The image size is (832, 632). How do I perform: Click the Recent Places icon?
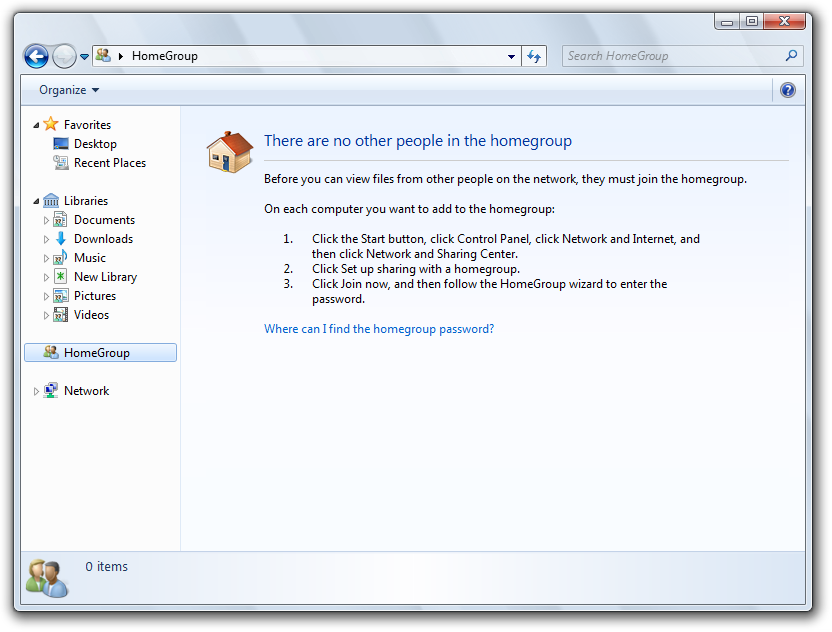(61, 163)
